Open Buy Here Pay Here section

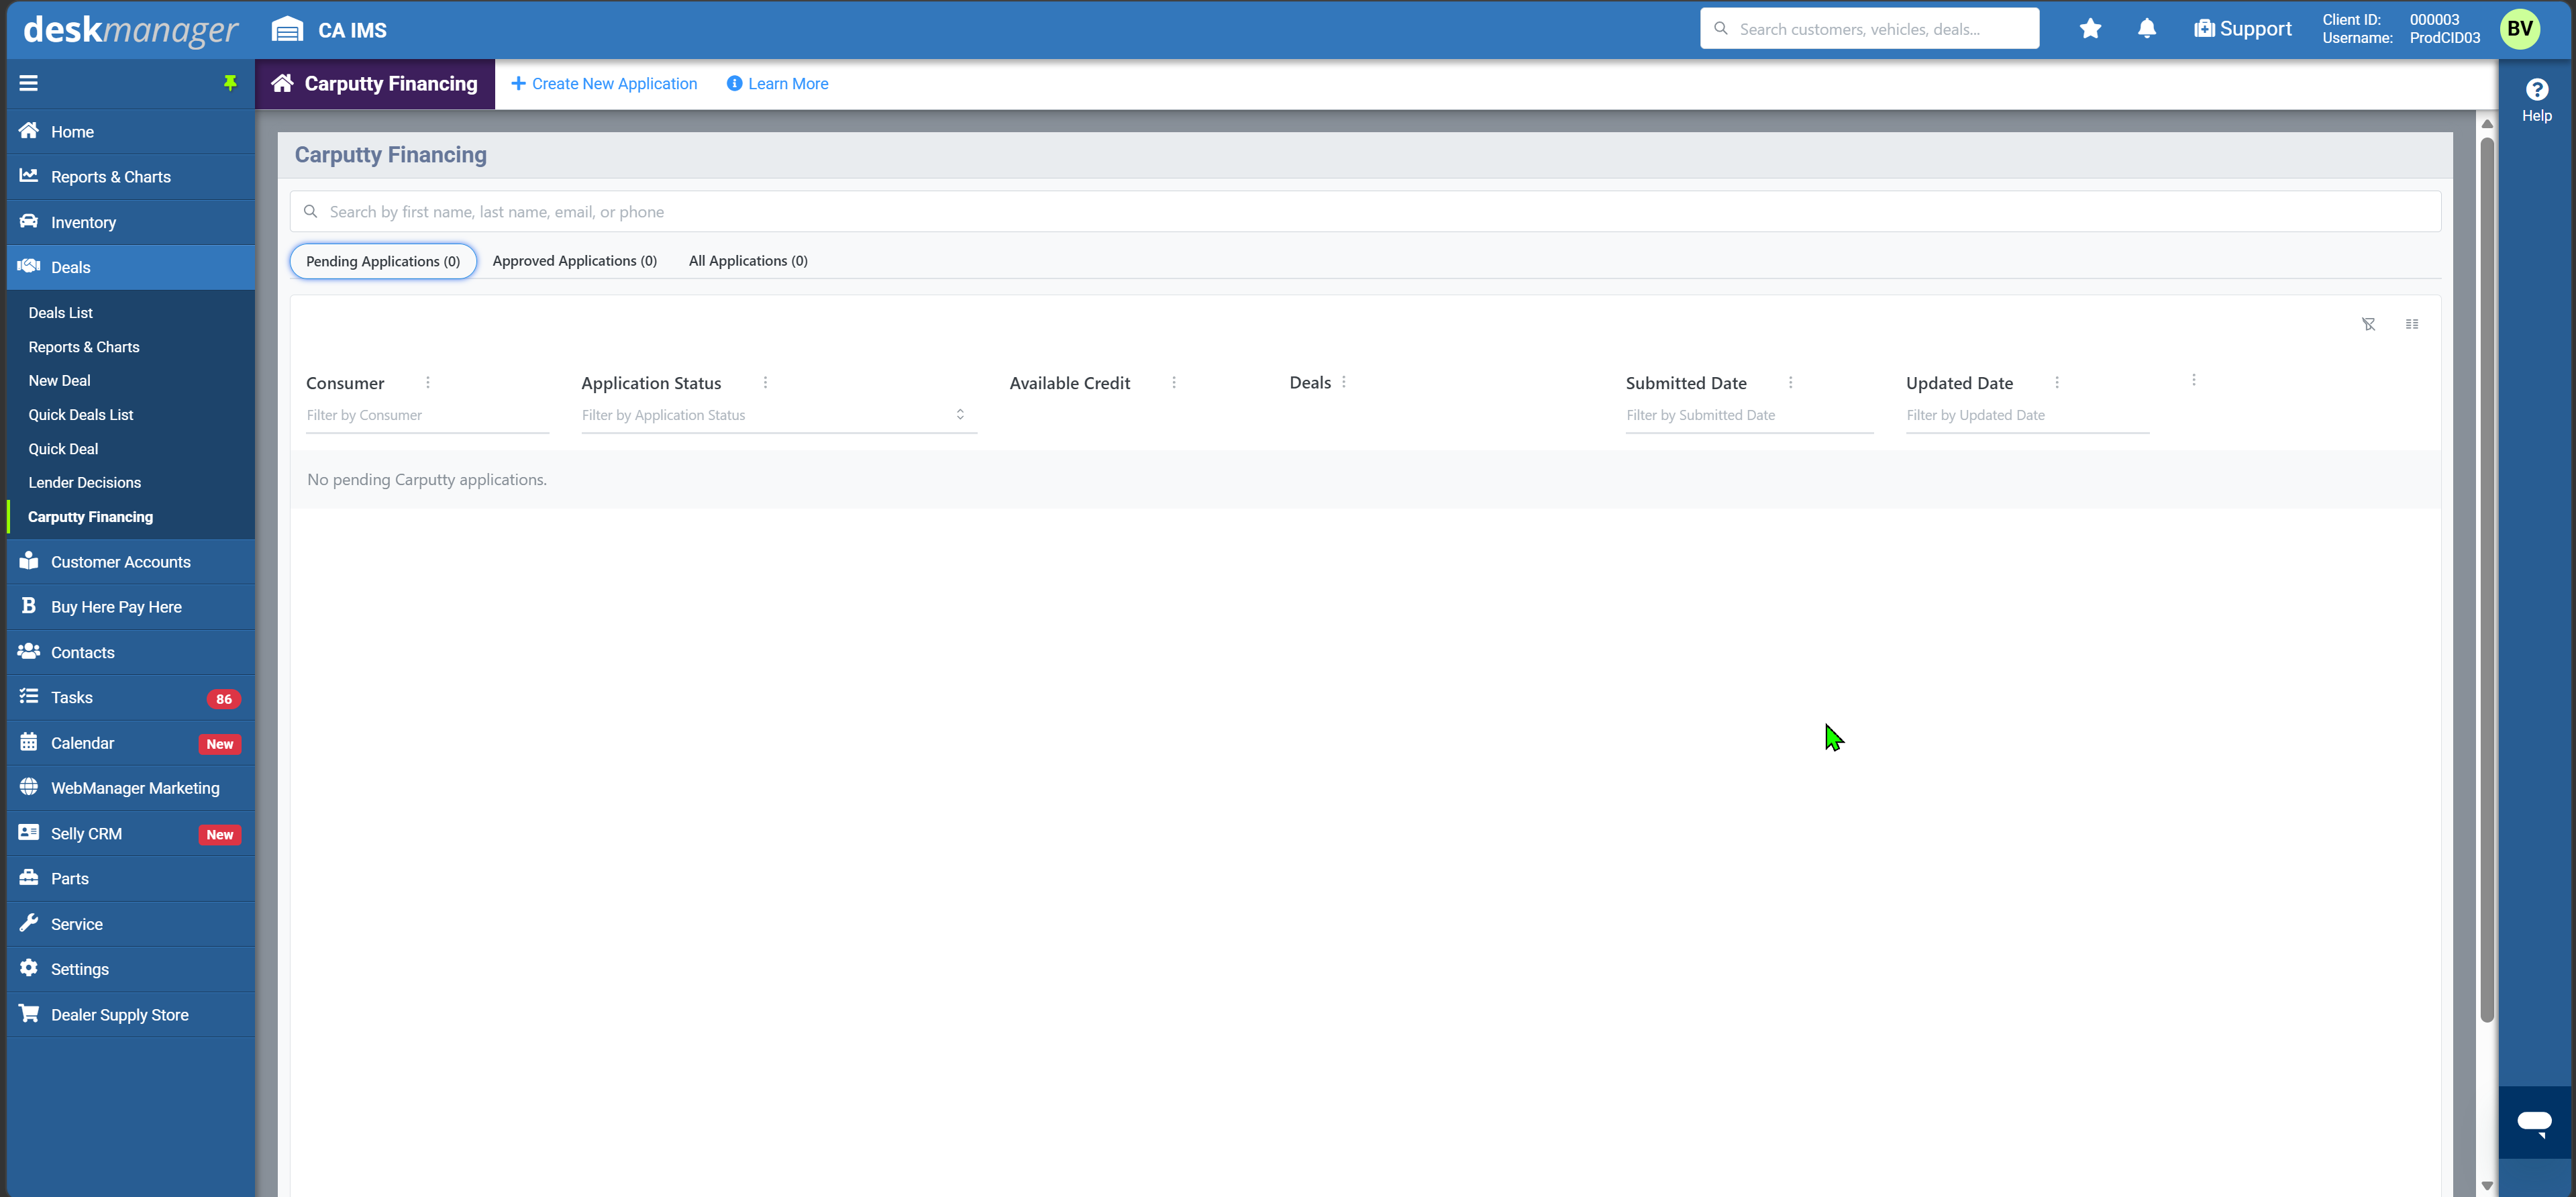point(131,607)
